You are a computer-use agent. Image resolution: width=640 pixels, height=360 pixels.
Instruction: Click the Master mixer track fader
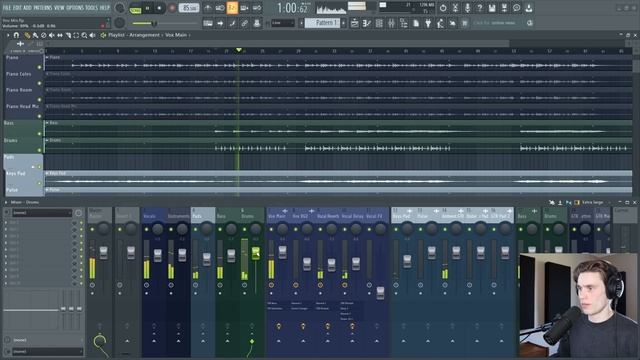pyautogui.click(x=104, y=253)
